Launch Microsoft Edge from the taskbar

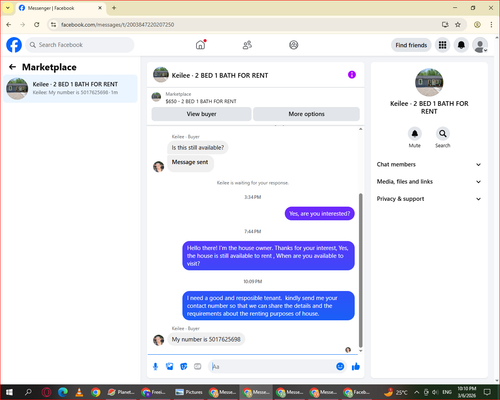[63, 392]
